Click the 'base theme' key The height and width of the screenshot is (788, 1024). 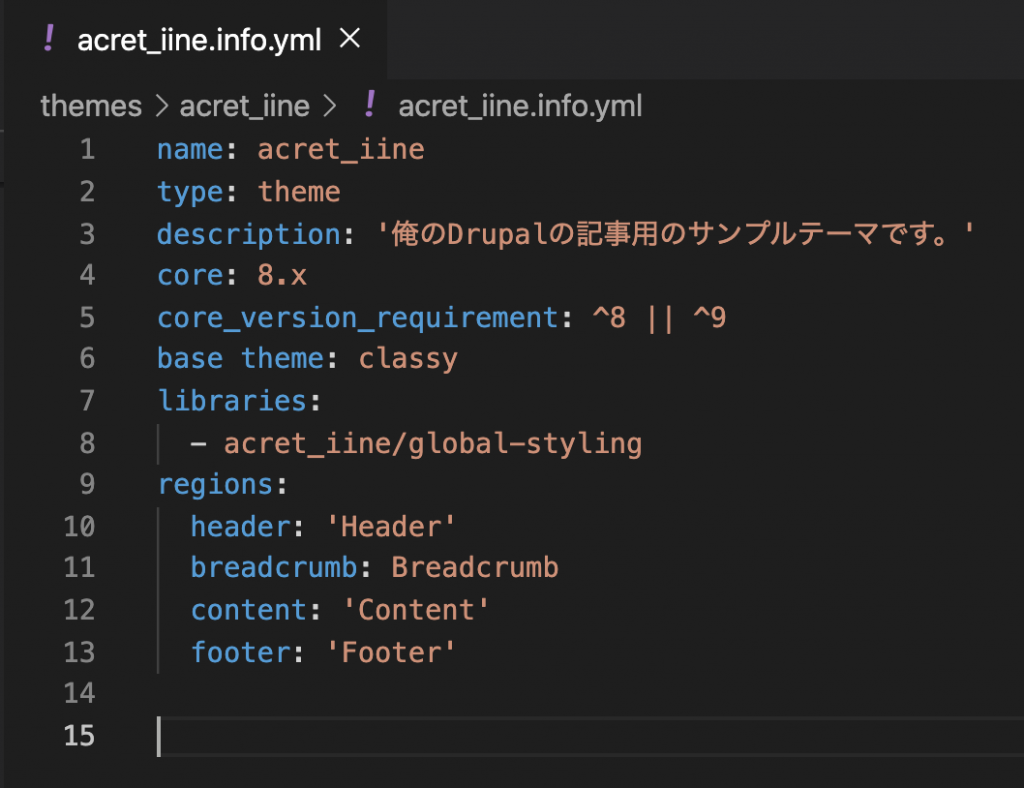tap(240, 358)
